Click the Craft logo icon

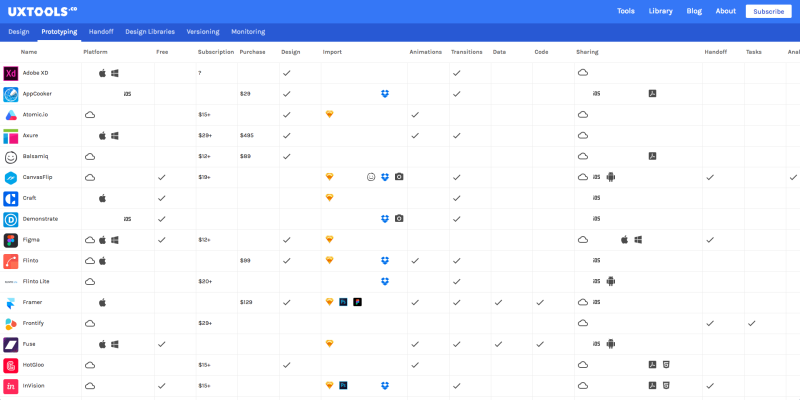coord(11,198)
